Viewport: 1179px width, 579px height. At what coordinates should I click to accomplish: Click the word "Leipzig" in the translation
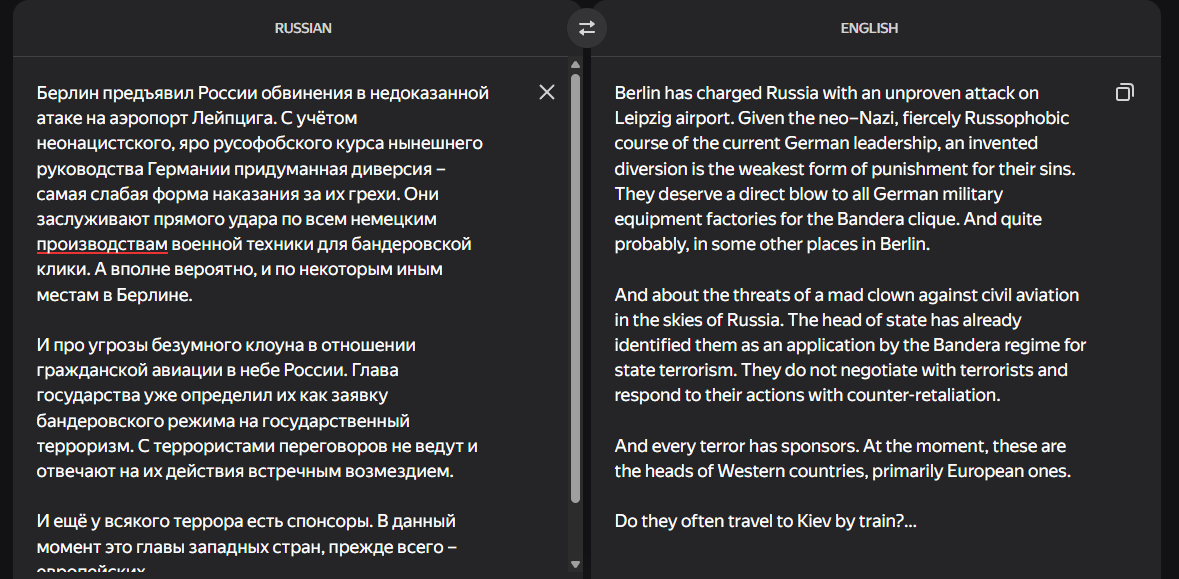641,119
